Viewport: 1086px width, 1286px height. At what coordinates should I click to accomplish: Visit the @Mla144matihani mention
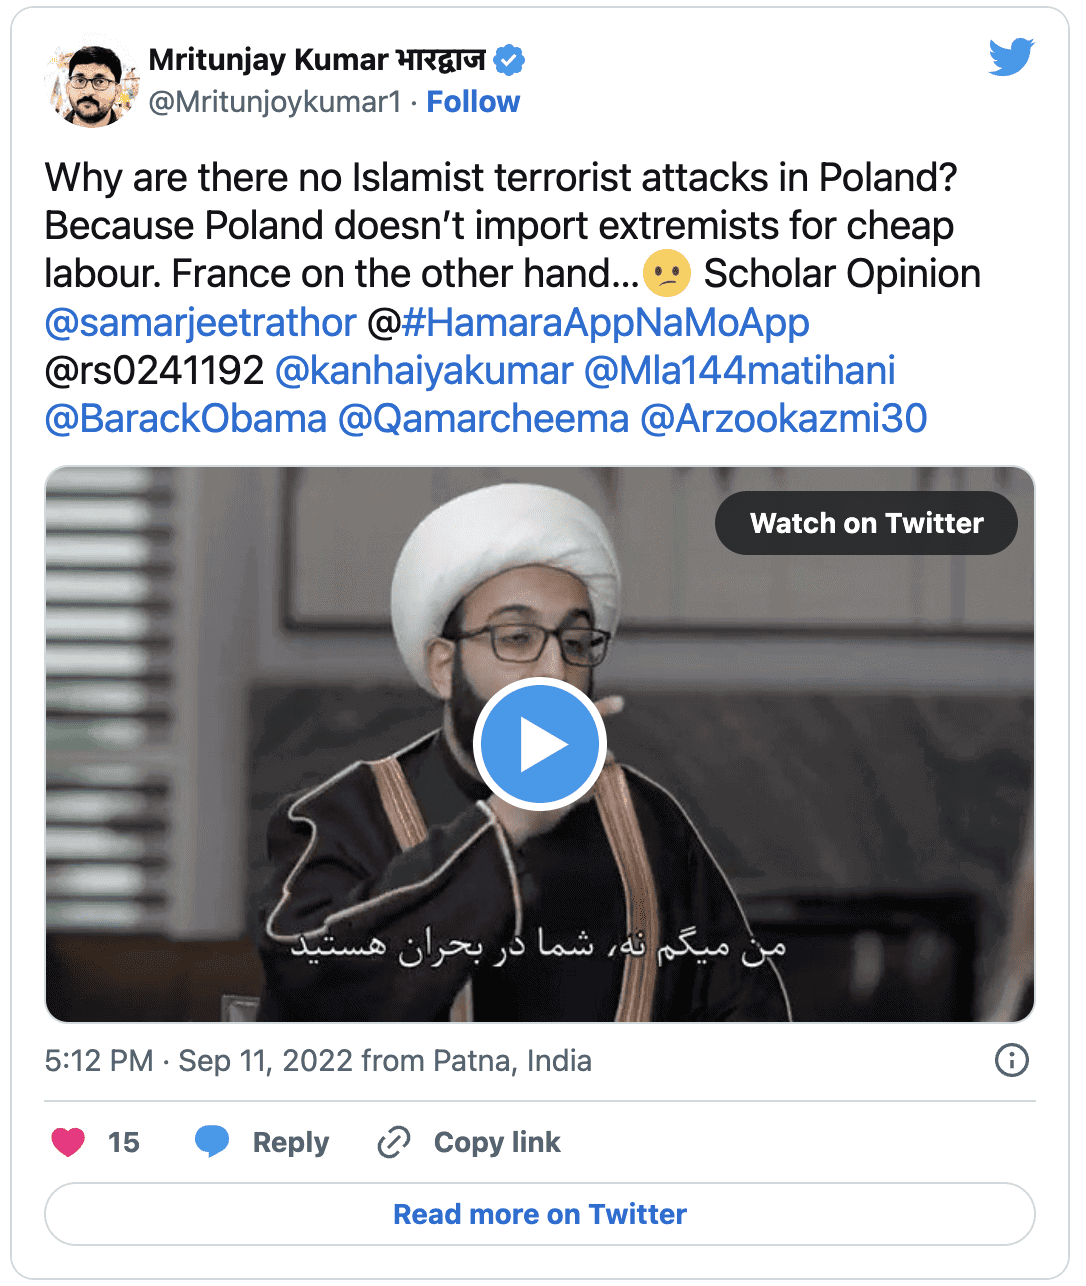(x=739, y=371)
